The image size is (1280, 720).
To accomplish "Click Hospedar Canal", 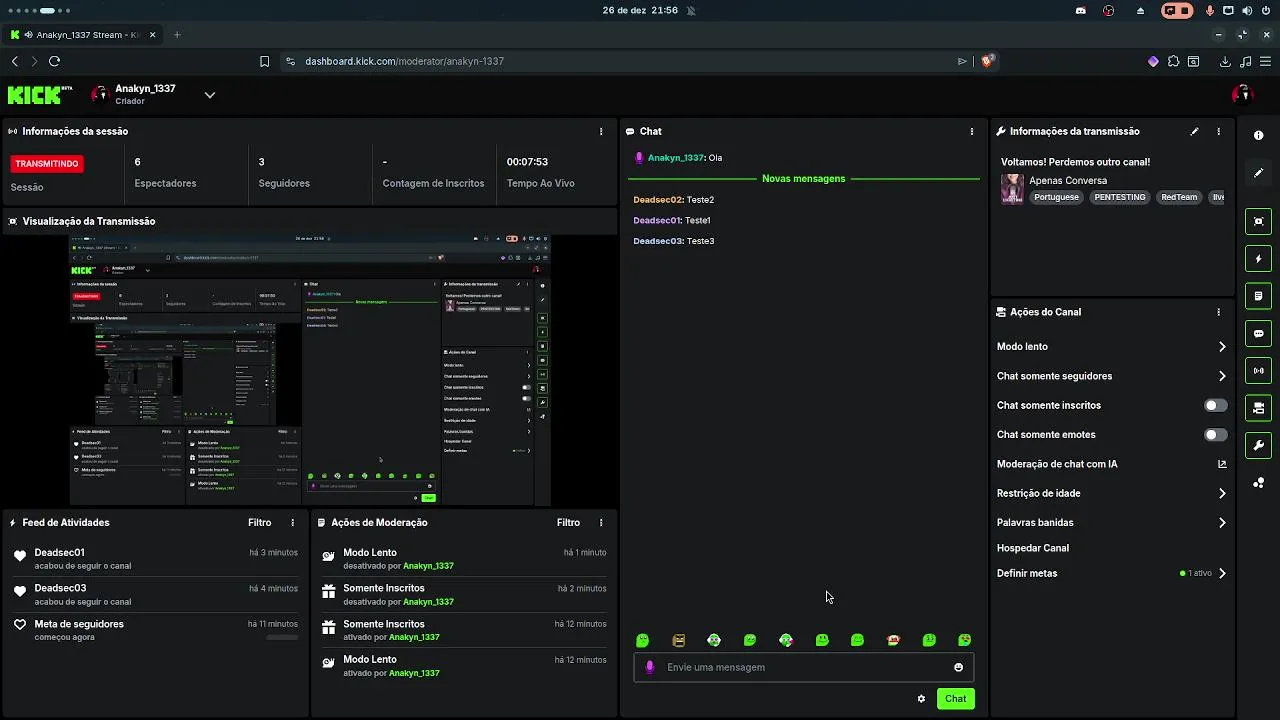I will click(1033, 548).
